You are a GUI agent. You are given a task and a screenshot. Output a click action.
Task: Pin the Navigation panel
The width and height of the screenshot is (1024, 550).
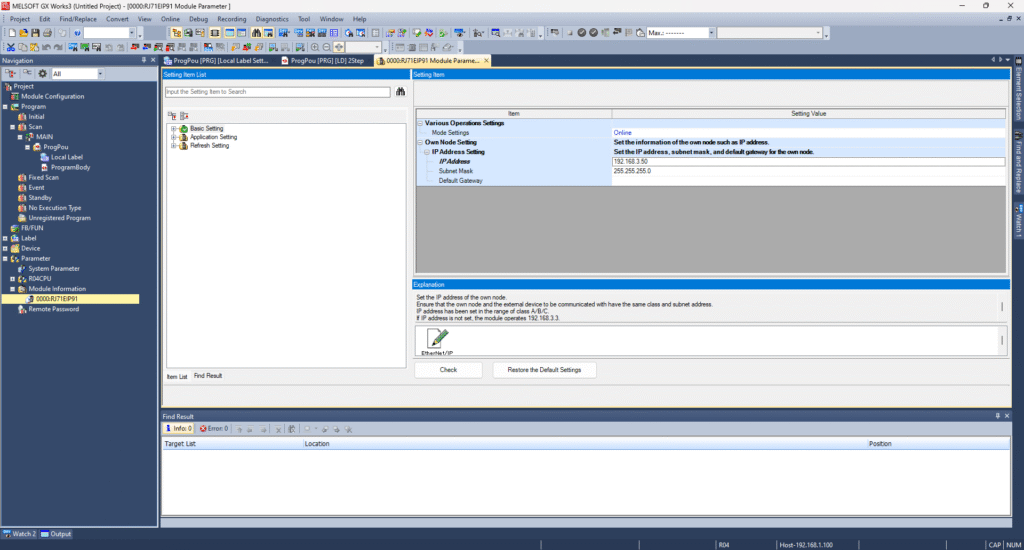144,60
